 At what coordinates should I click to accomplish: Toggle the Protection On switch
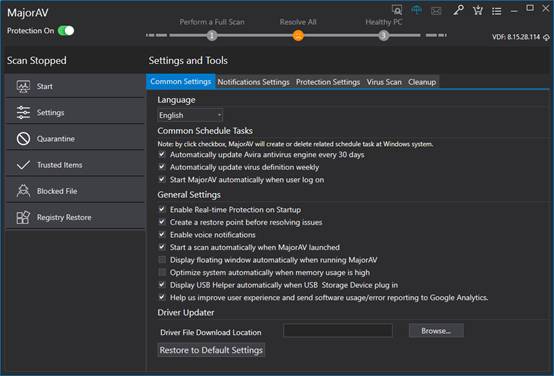(66, 31)
